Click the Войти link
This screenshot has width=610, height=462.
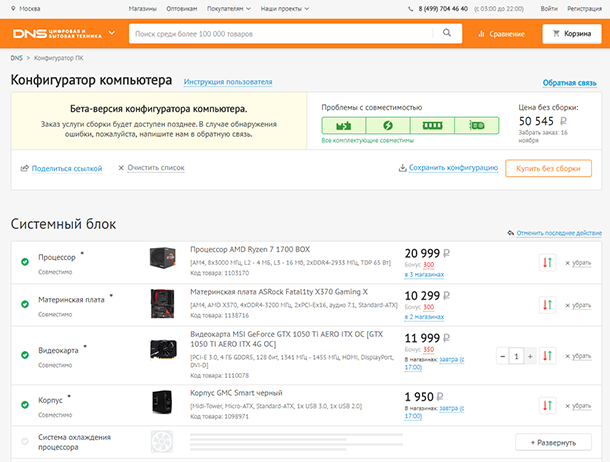coord(549,9)
